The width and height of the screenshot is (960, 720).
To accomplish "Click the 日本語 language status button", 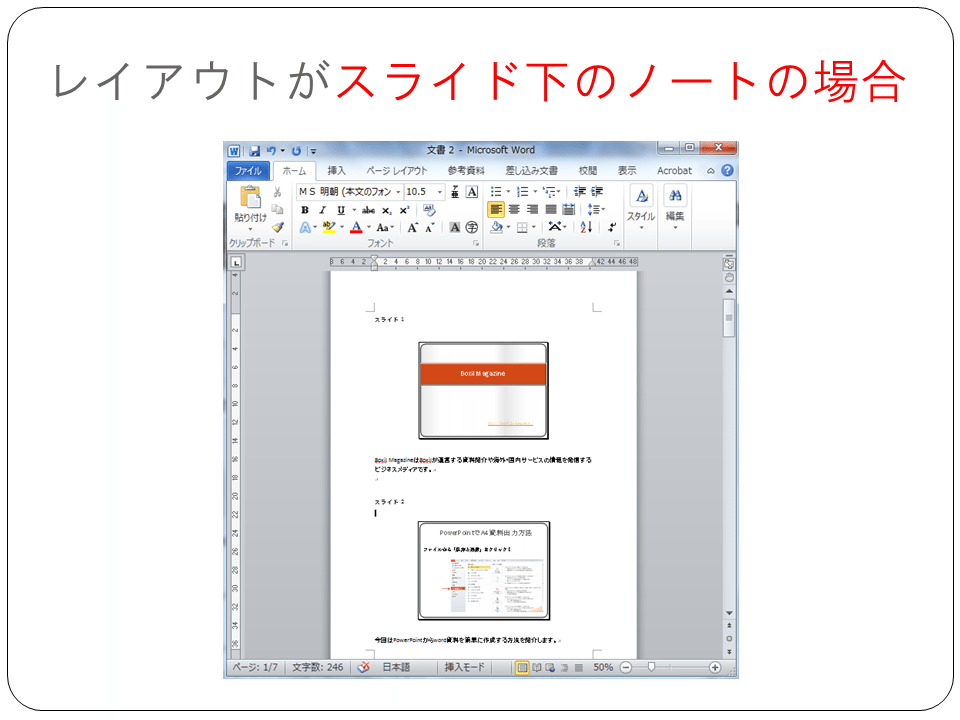I will point(396,667).
